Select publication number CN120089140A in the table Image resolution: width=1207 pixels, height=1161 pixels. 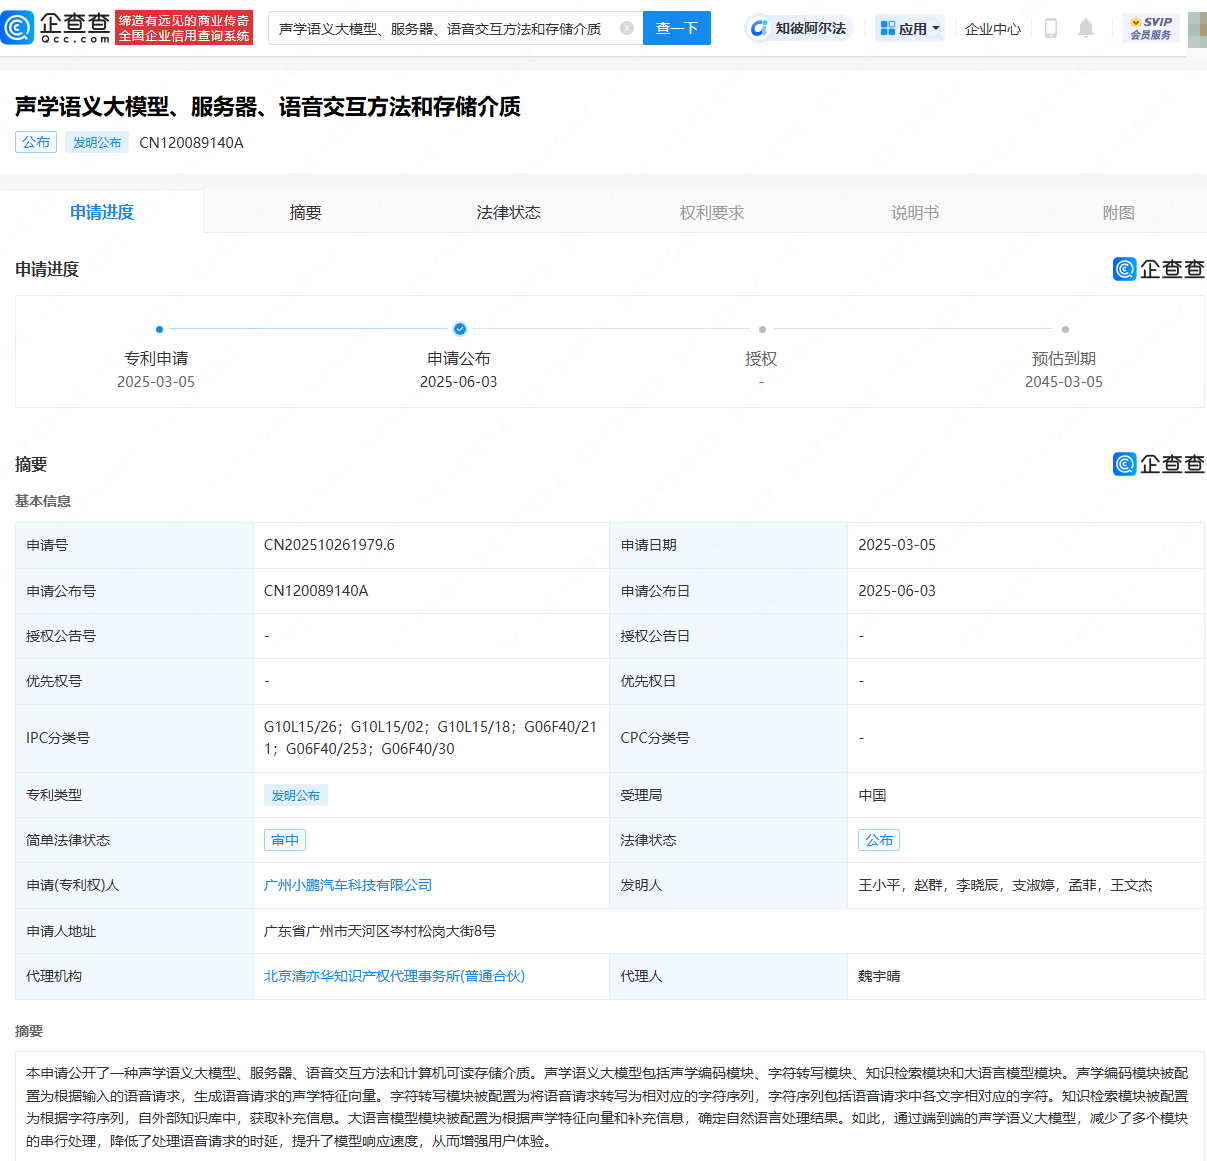point(316,591)
